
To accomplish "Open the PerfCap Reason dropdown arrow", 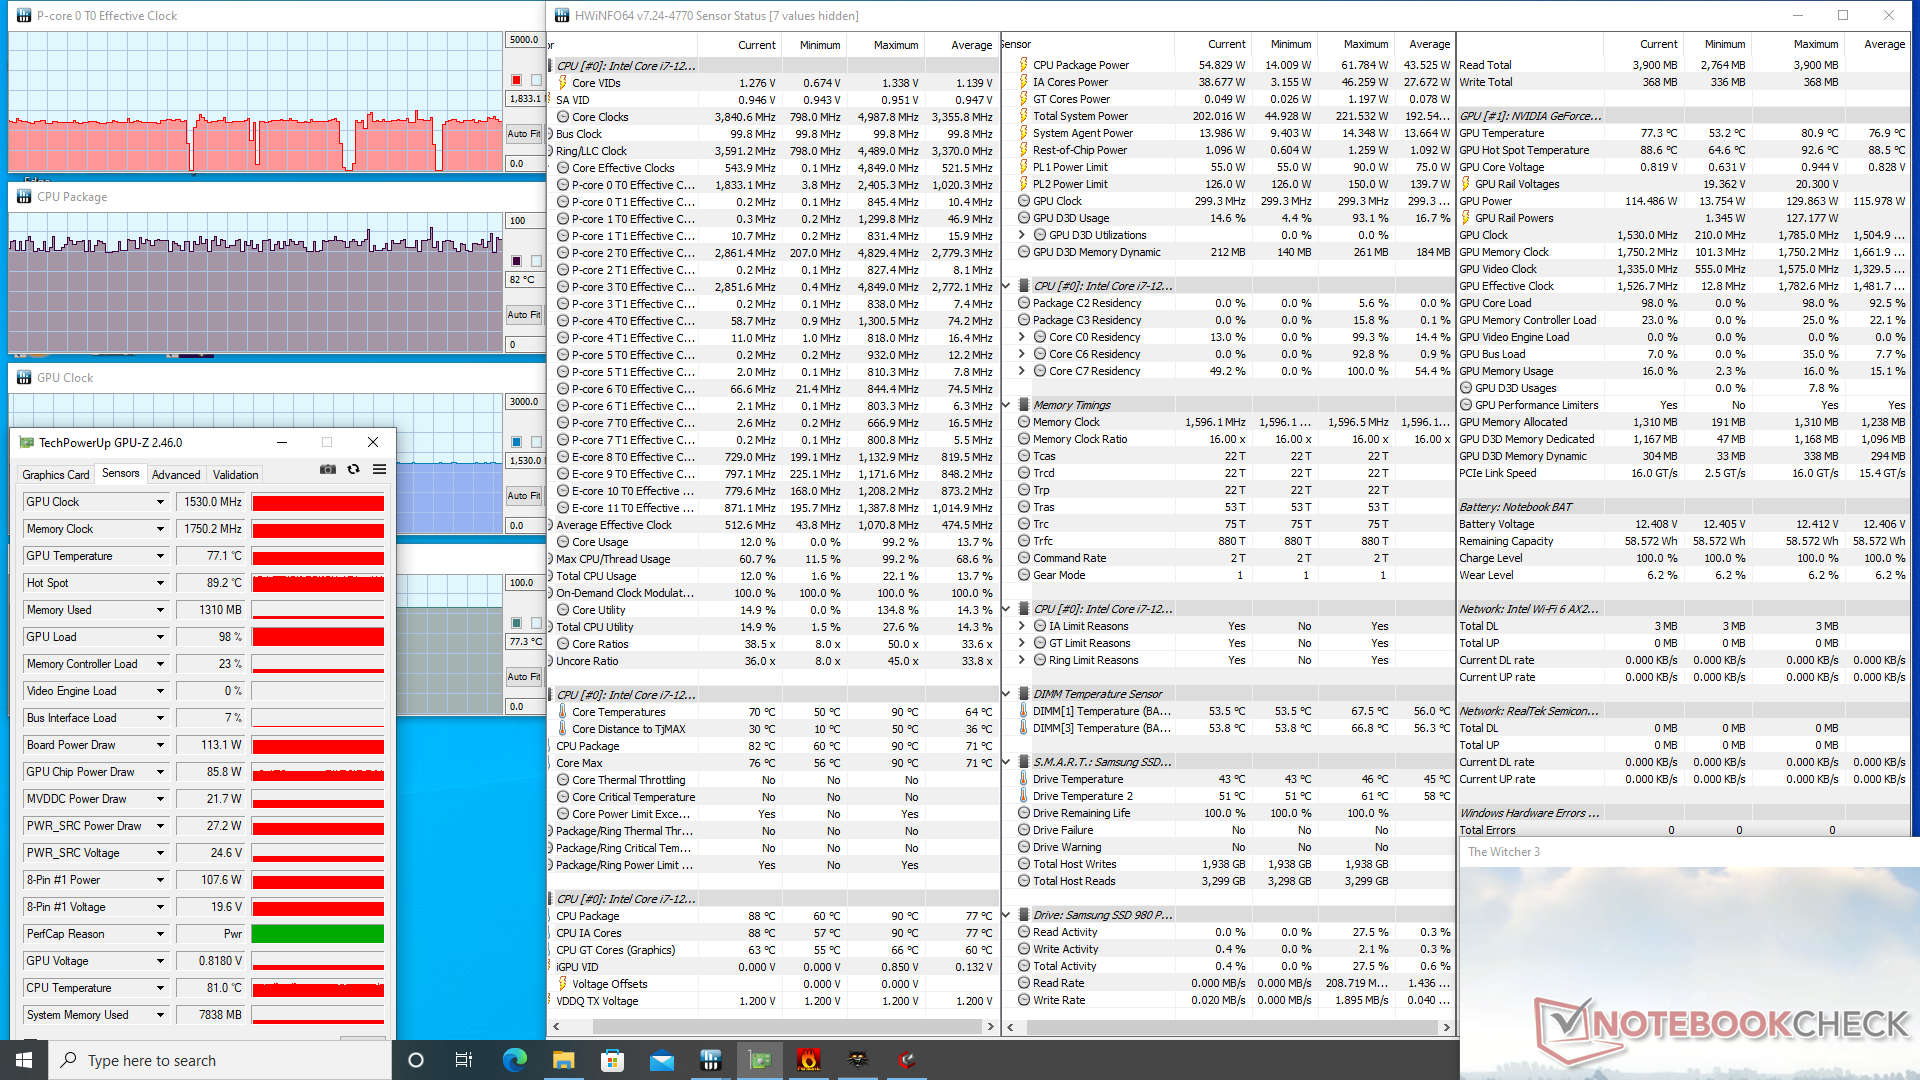I will (160, 934).
